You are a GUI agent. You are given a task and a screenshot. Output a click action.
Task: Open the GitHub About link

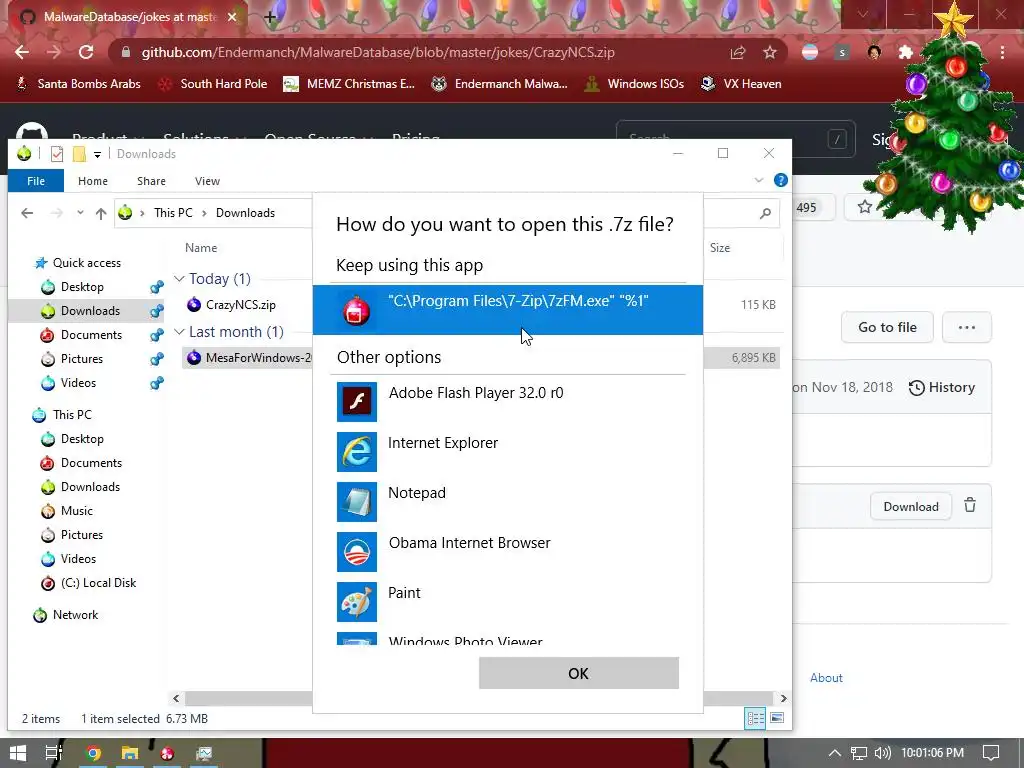point(826,678)
